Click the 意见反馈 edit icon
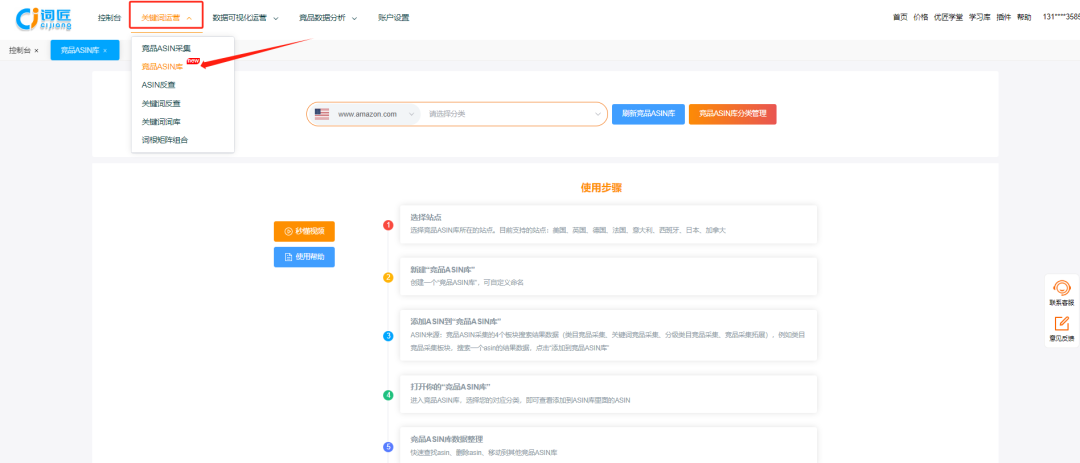This screenshot has height=463, width=1080. coord(1061,324)
